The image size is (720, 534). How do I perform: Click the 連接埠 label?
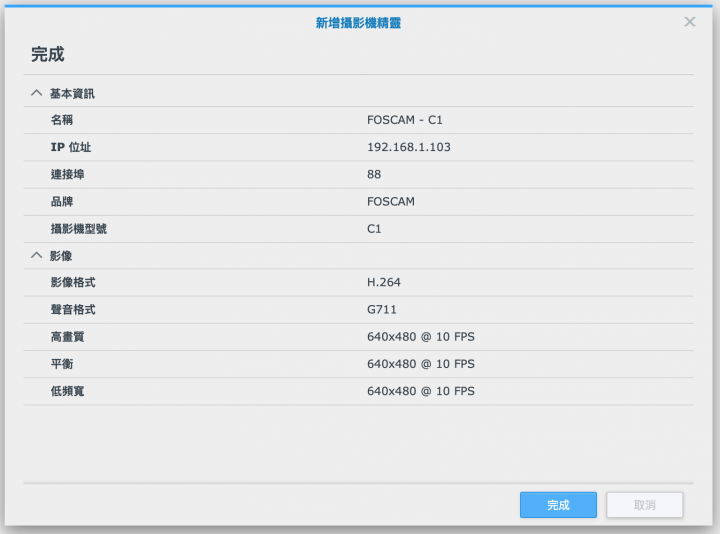[68, 174]
